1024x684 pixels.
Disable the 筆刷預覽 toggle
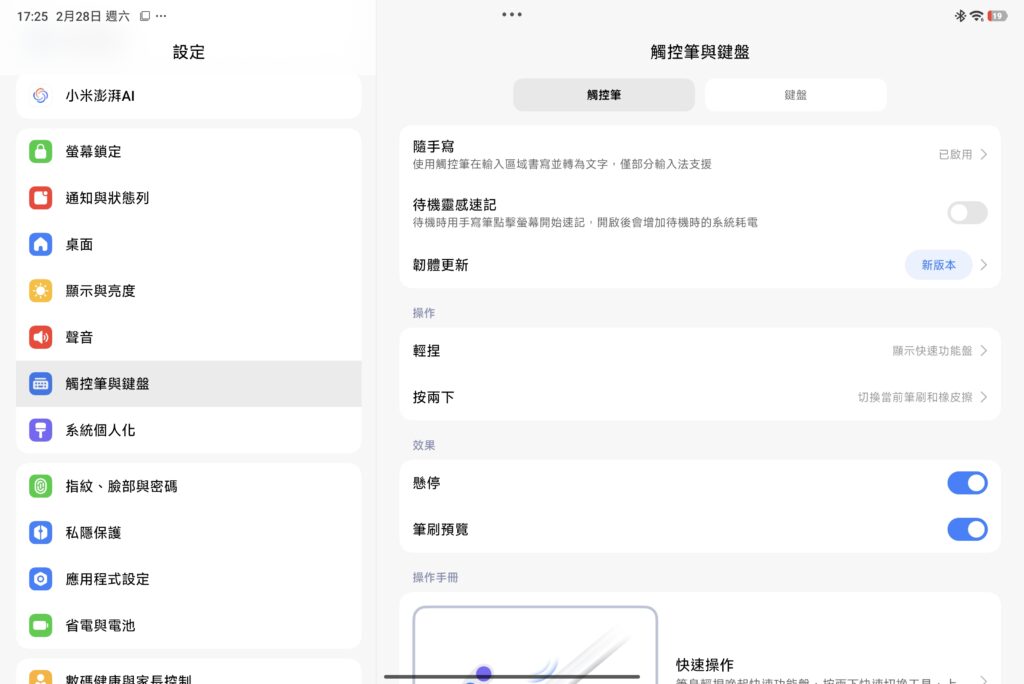(x=966, y=529)
